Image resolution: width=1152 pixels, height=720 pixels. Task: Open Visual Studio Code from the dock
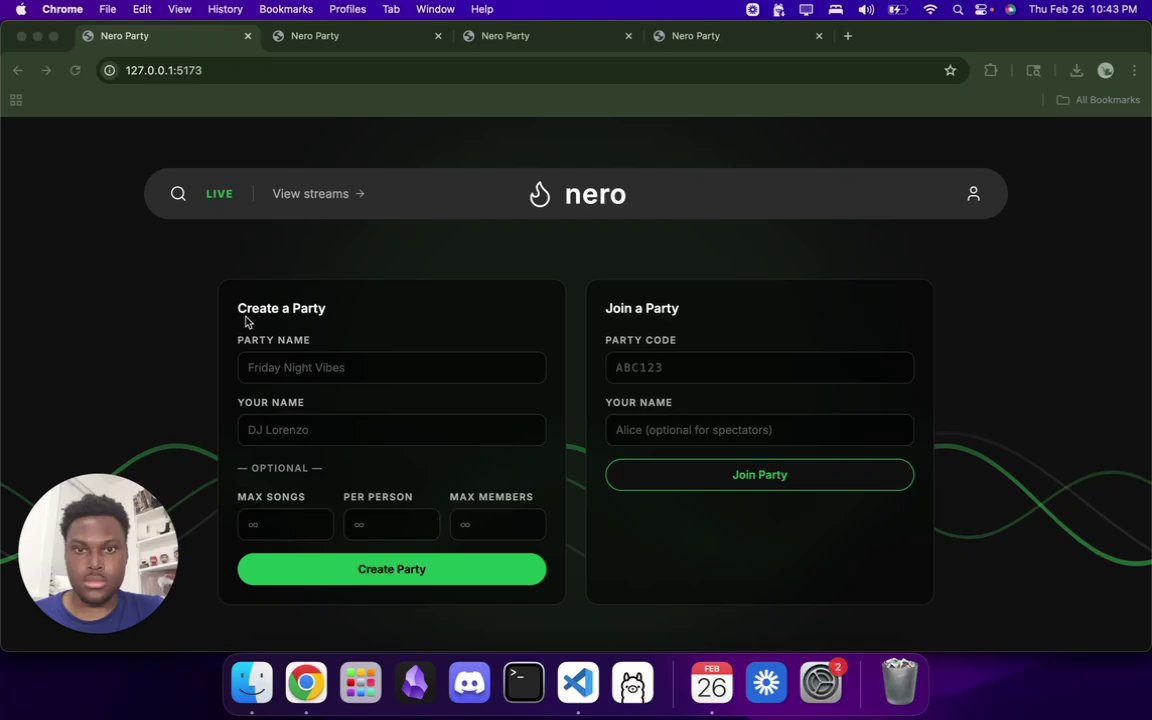(x=578, y=683)
